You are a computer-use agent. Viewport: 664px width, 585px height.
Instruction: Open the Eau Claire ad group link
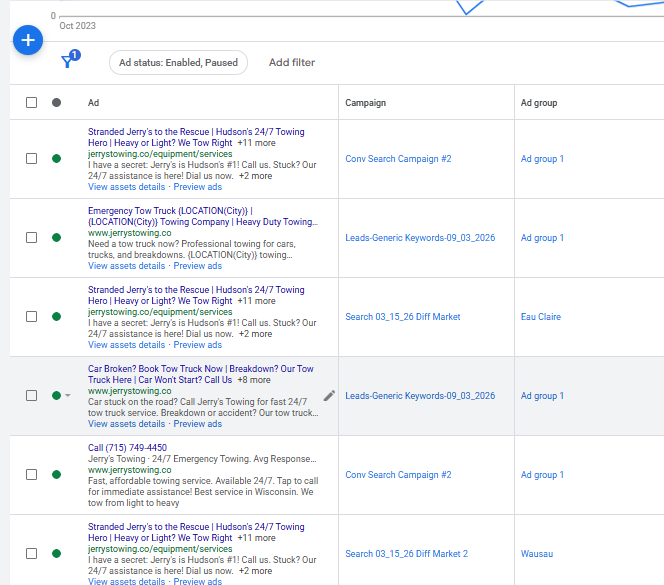point(541,317)
